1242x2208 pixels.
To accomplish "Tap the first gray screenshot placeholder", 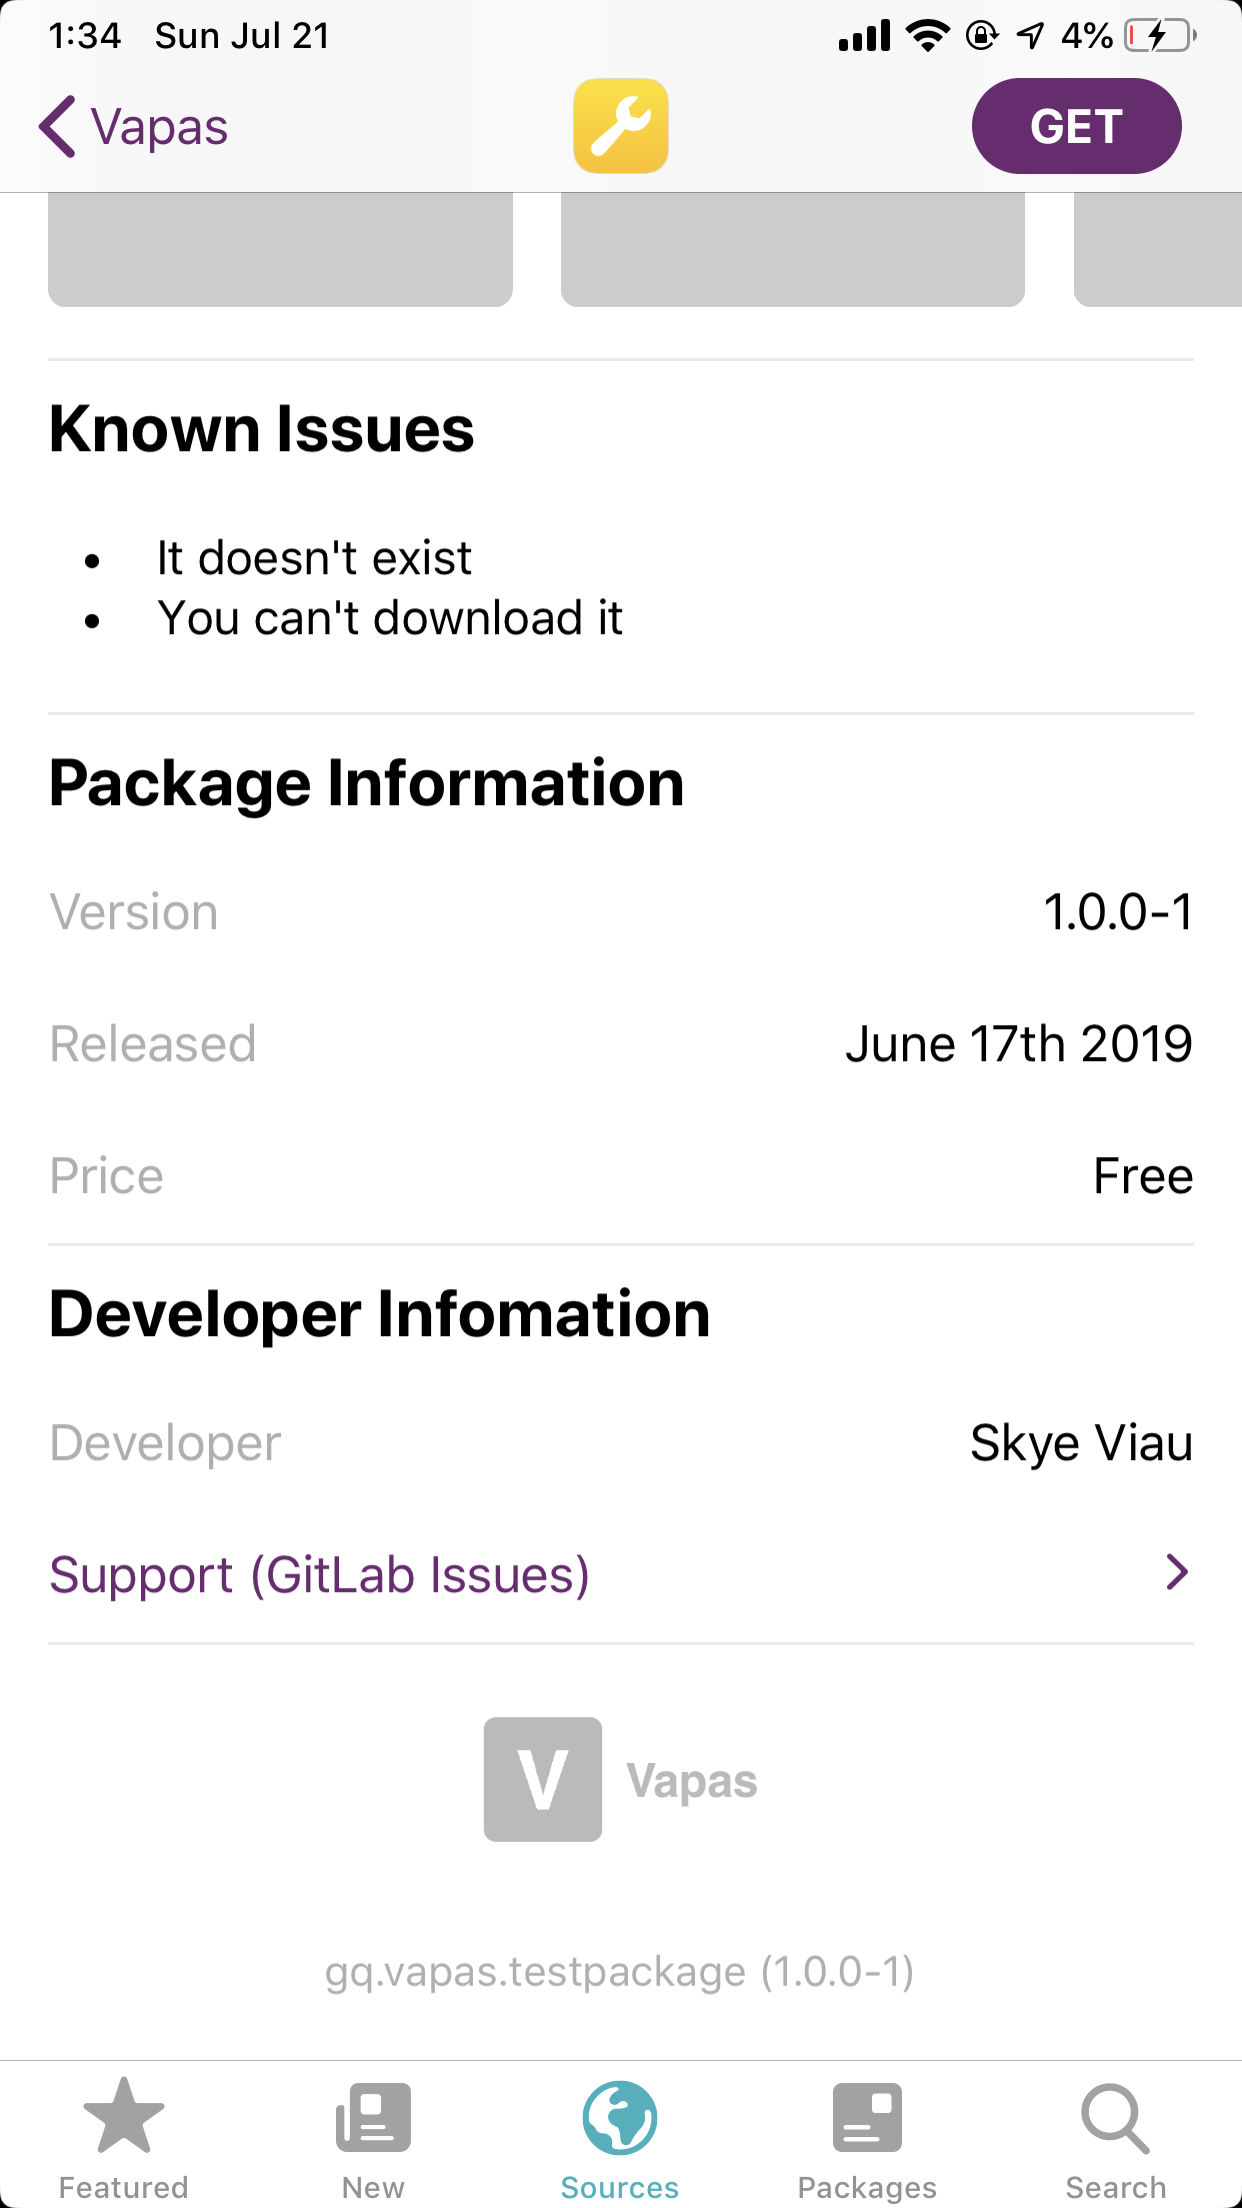I will (x=280, y=249).
